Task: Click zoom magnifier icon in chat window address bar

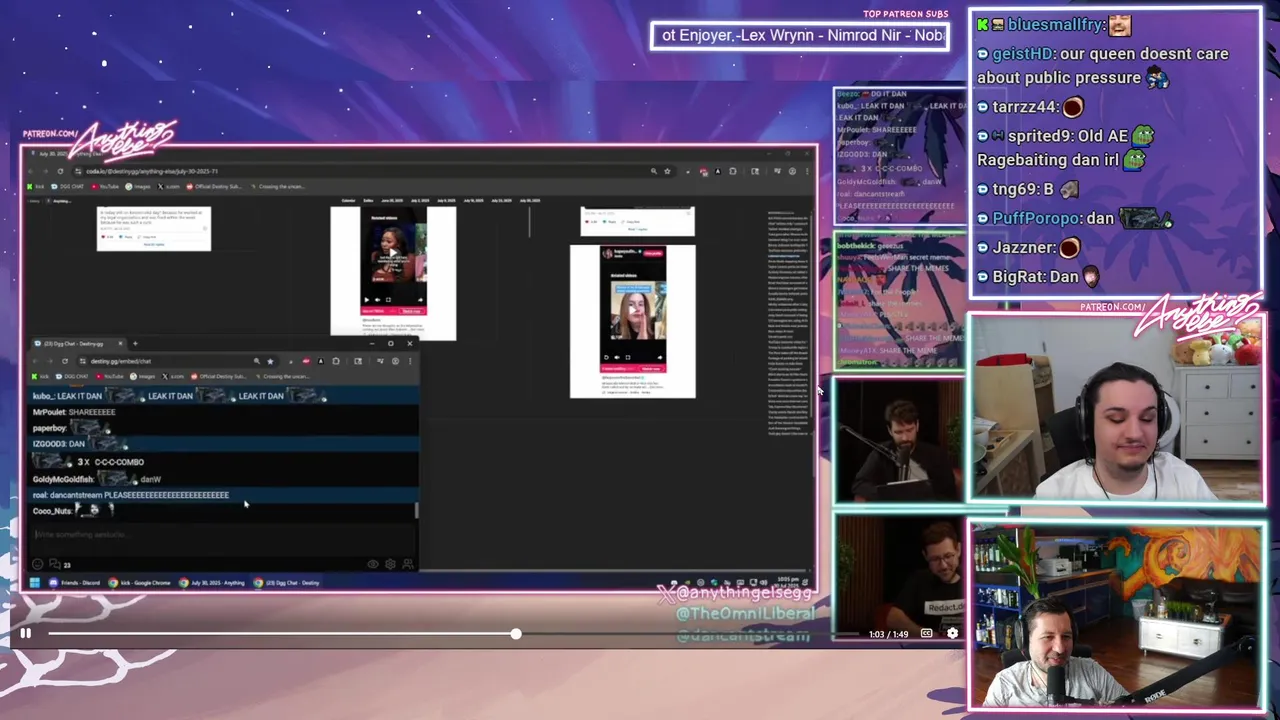Action: (257, 361)
